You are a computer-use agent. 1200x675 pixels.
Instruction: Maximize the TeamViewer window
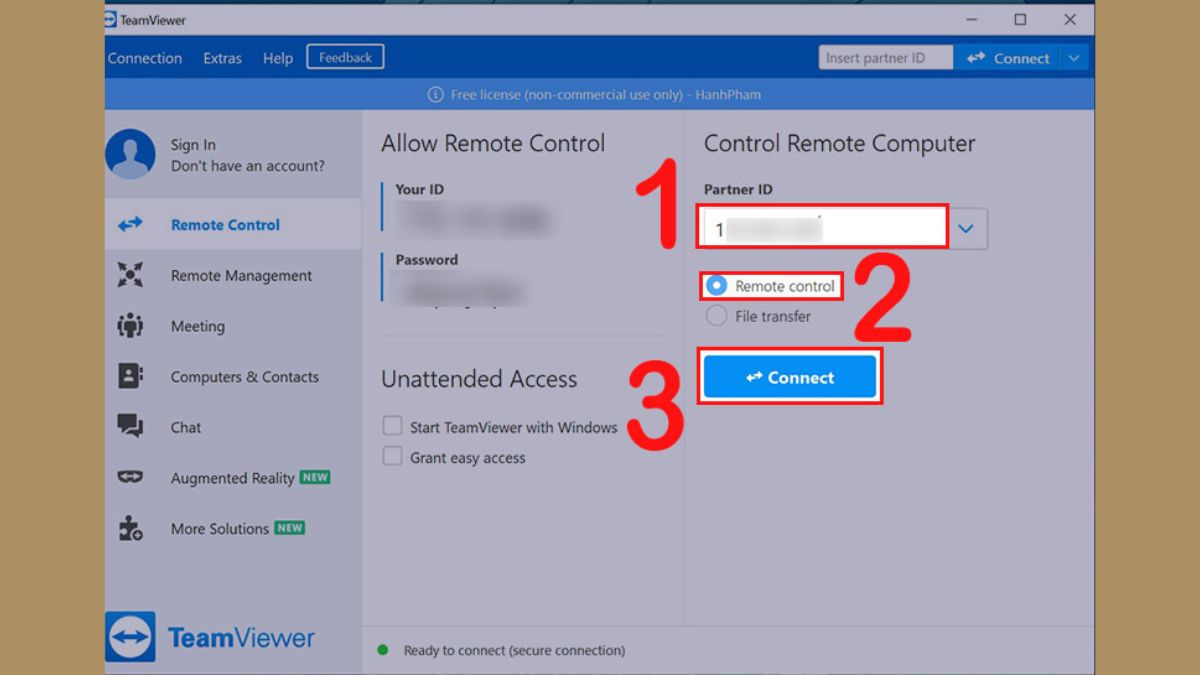coord(1020,19)
